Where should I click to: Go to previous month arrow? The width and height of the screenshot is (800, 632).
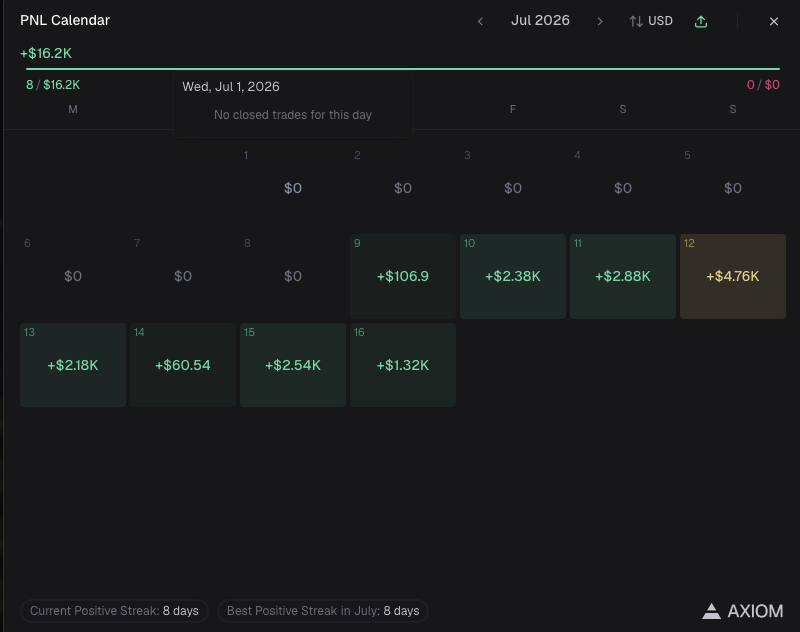[x=480, y=21]
